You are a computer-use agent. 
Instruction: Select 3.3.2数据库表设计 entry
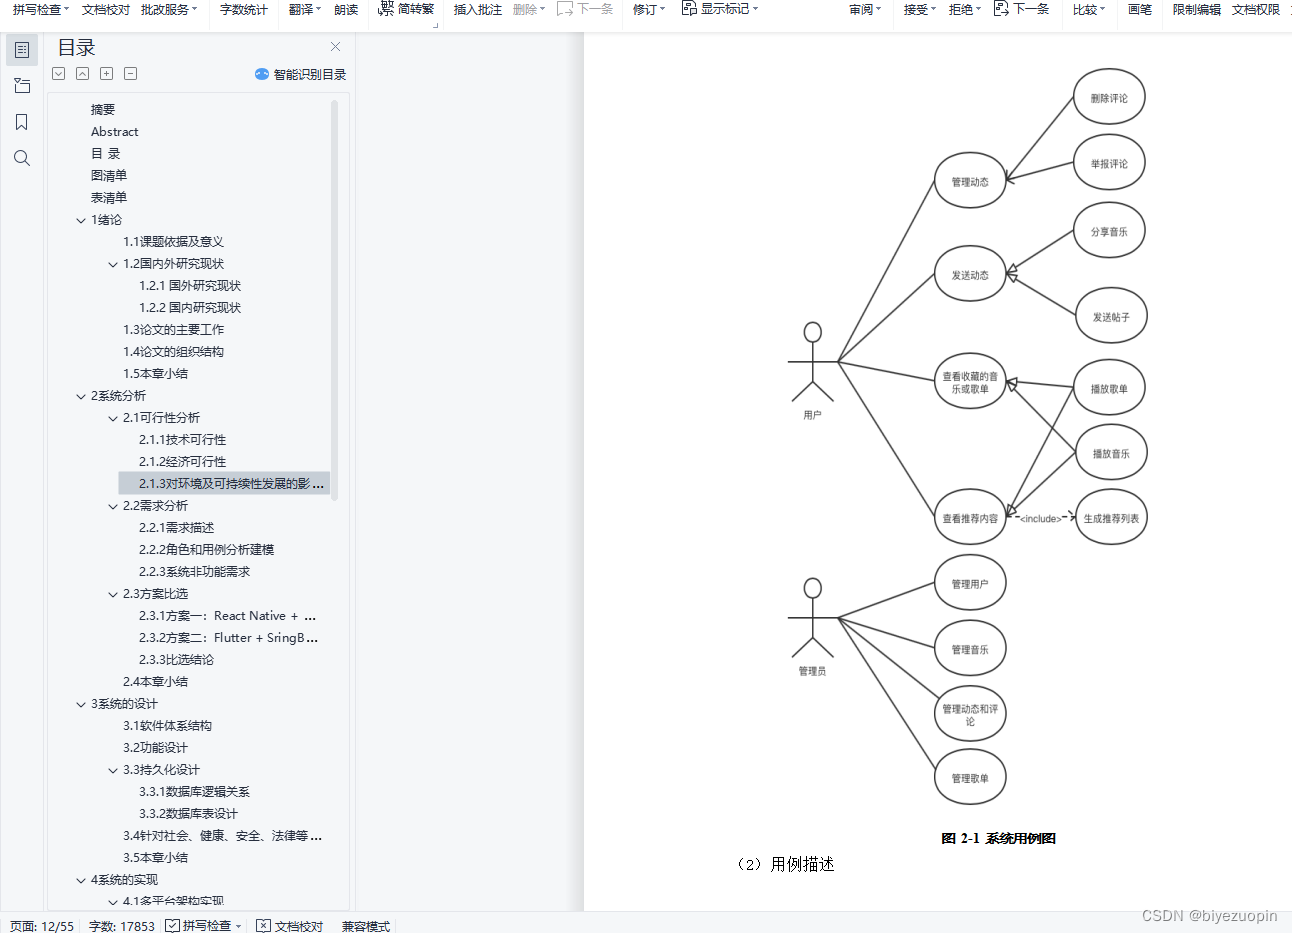[188, 814]
